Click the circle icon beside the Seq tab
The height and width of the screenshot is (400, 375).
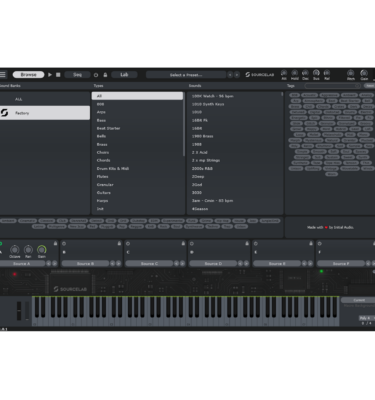(x=96, y=75)
